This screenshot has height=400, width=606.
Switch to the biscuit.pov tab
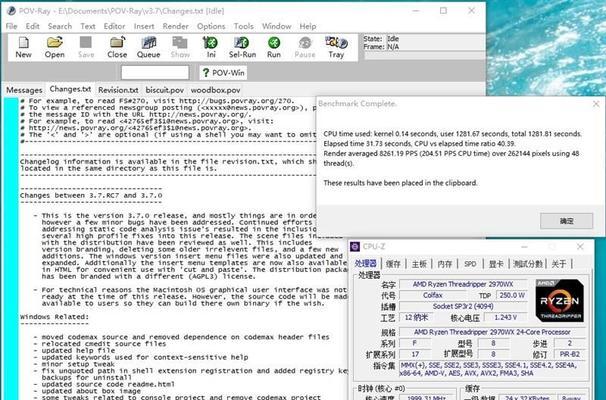[x=165, y=90]
